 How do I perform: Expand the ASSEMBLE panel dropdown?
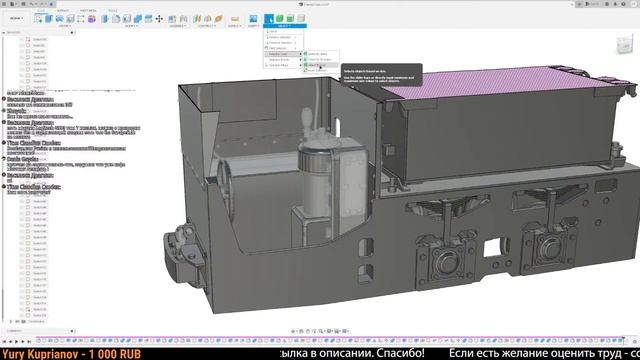[178, 26]
